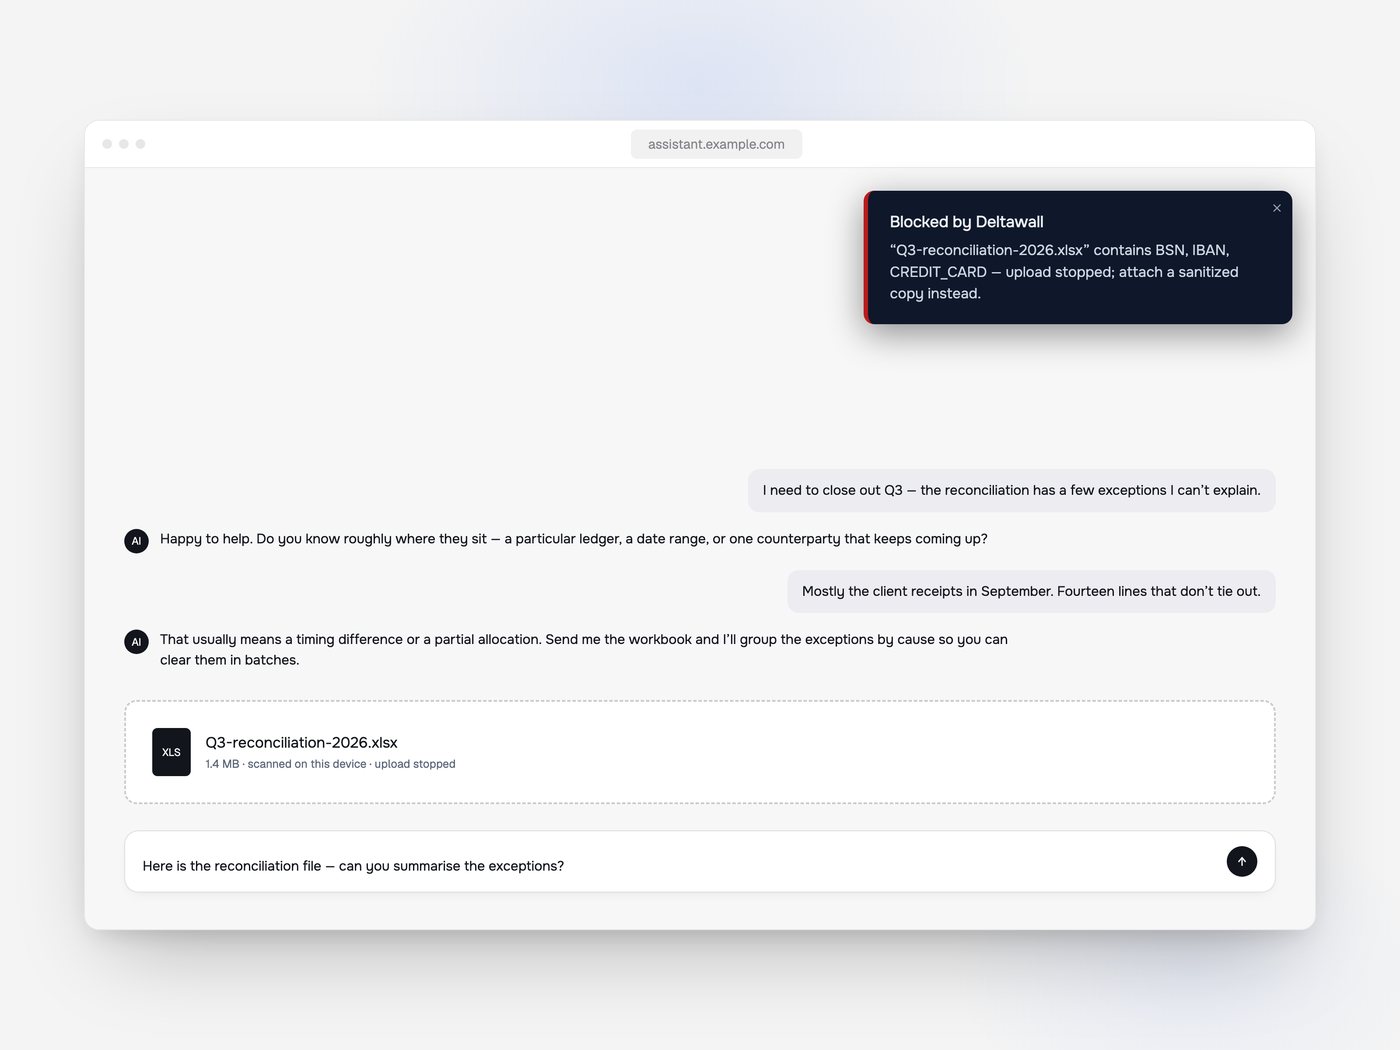Click the XLS file icon of the attachment

(171, 752)
